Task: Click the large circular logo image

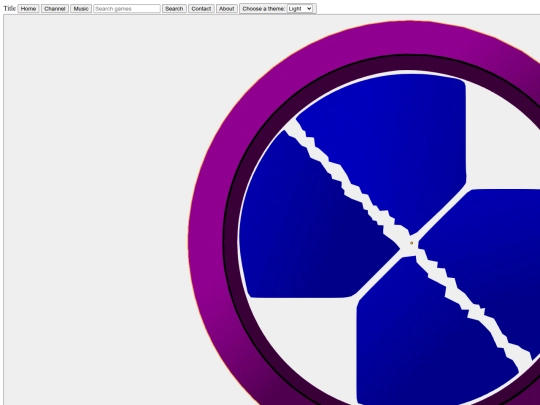Action: coord(364,212)
